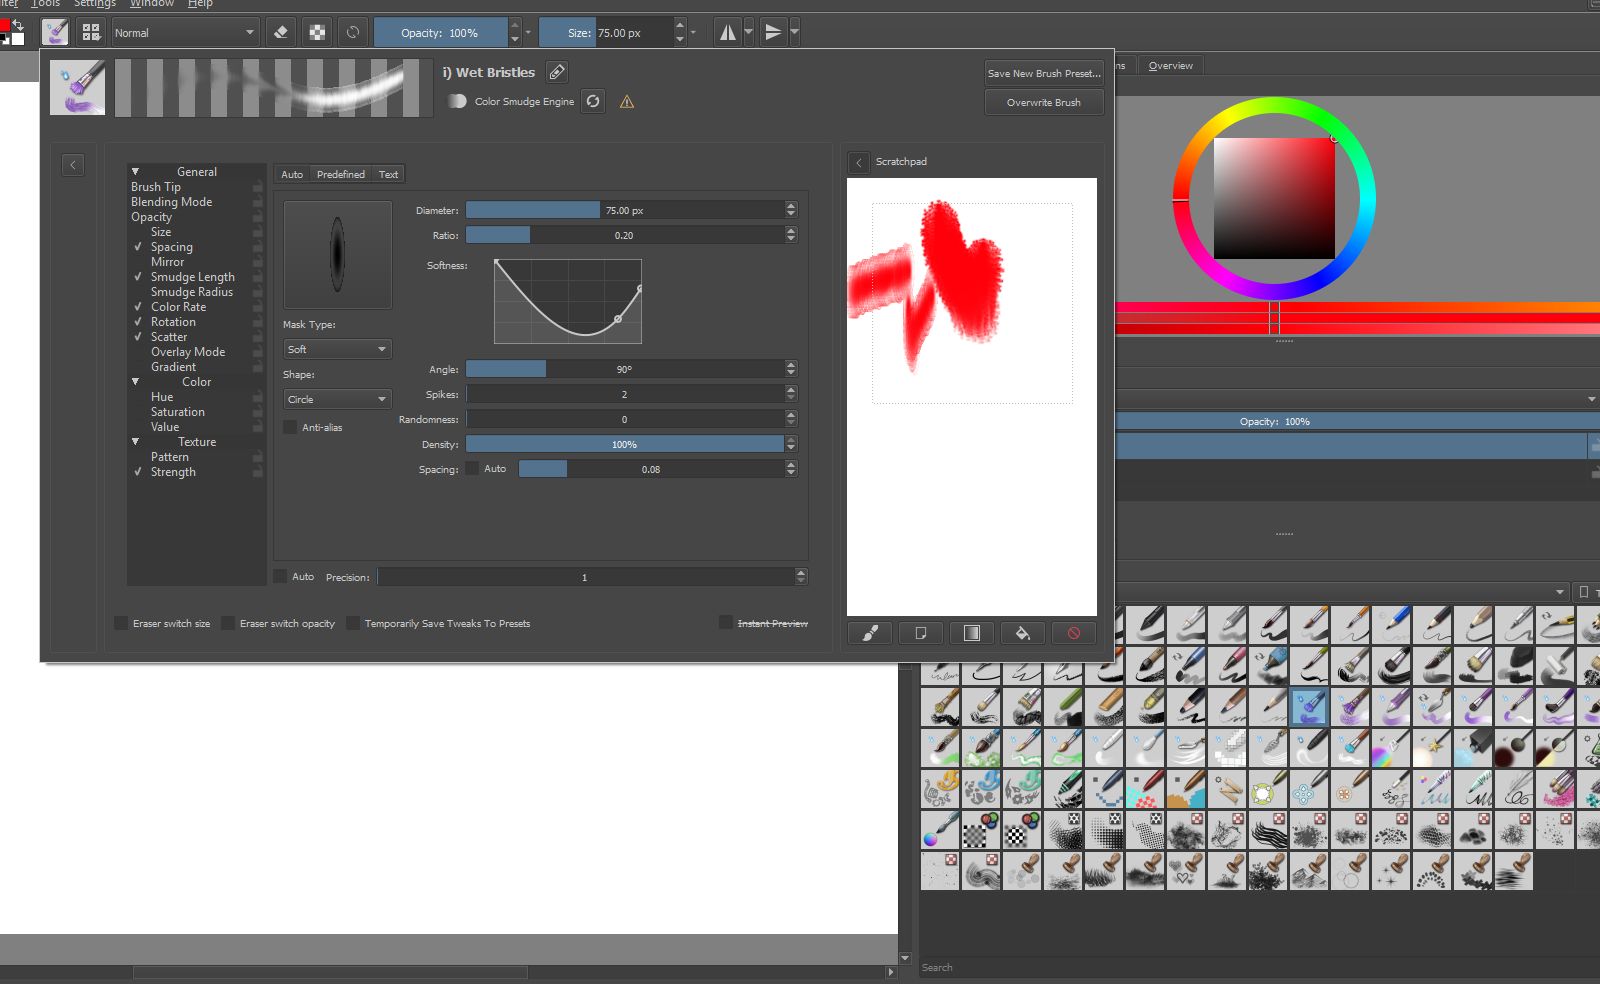This screenshot has width=1600, height=984.
Task: Toggle eraser mode in the toolbar
Action: (281, 33)
